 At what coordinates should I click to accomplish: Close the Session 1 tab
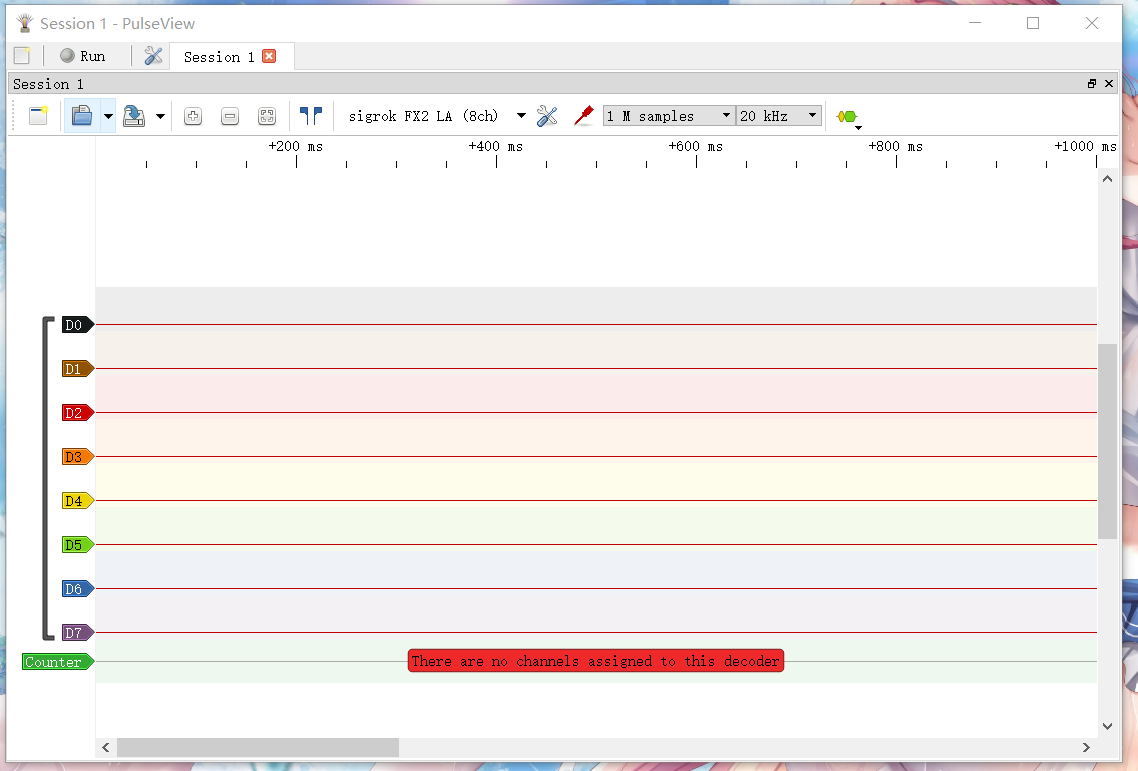point(269,56)
